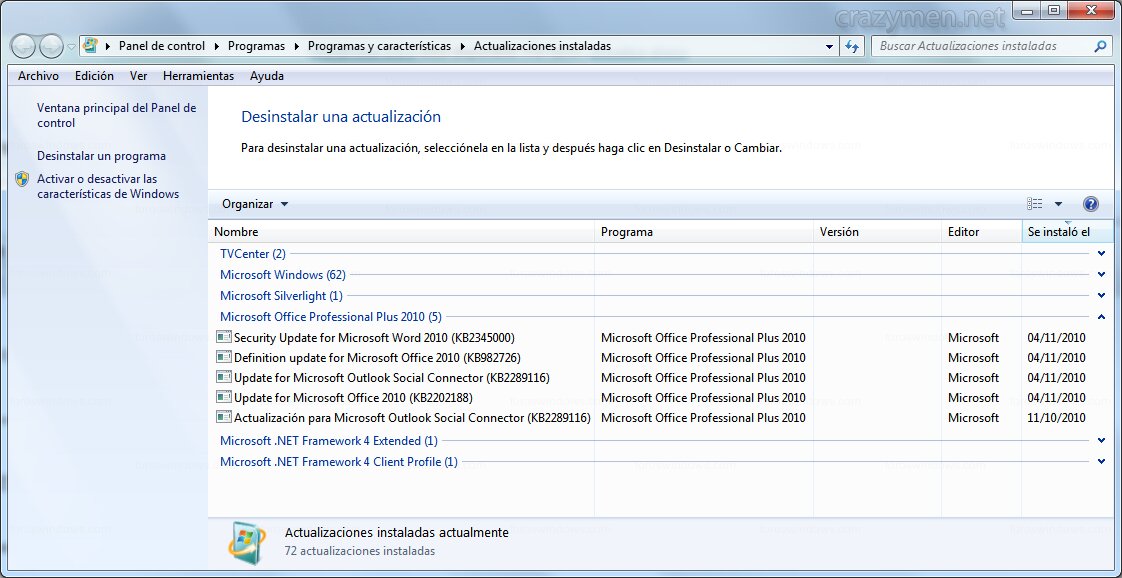
Task: Select the Microsoft Silverlight (1) group header
Action: tap(281, 295)
